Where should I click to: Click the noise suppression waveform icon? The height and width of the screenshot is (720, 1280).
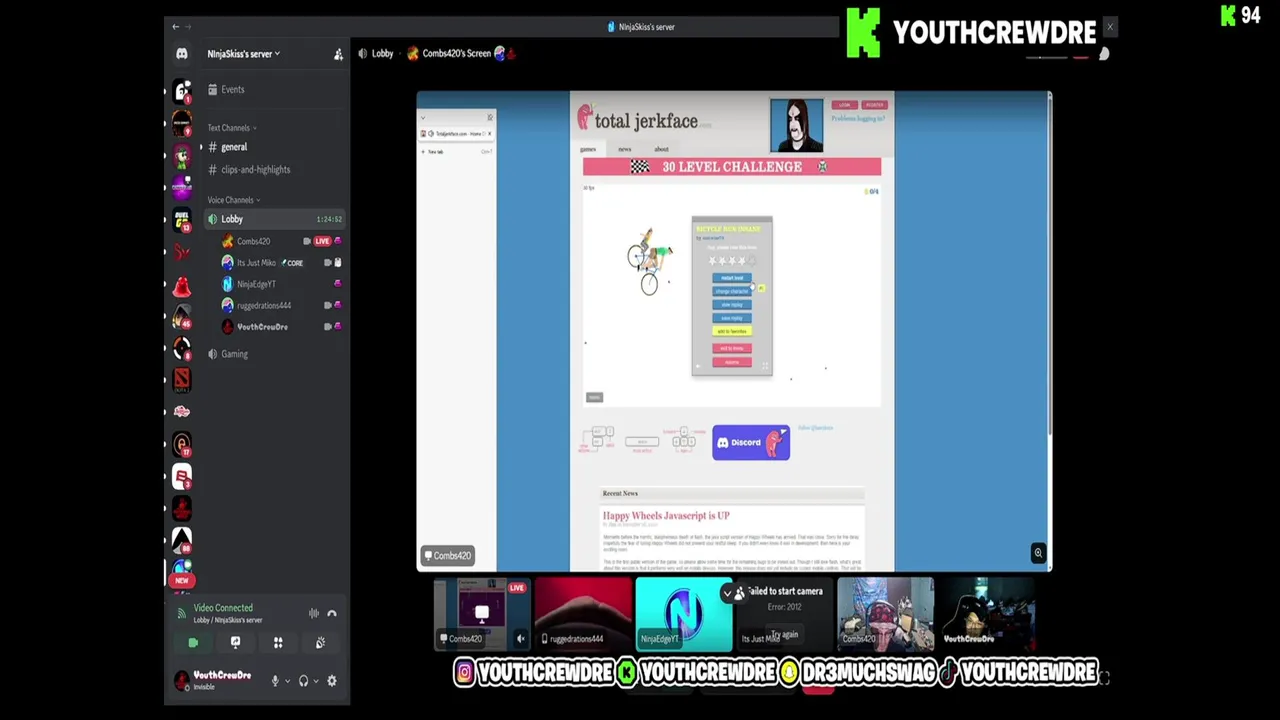point(313,613)
